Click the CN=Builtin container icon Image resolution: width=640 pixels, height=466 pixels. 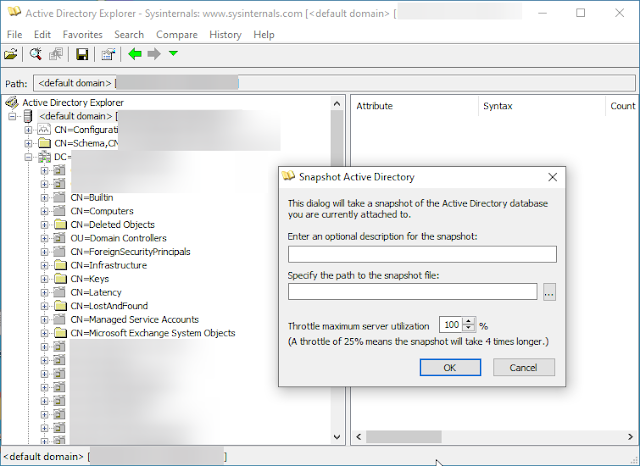point(60,197)
